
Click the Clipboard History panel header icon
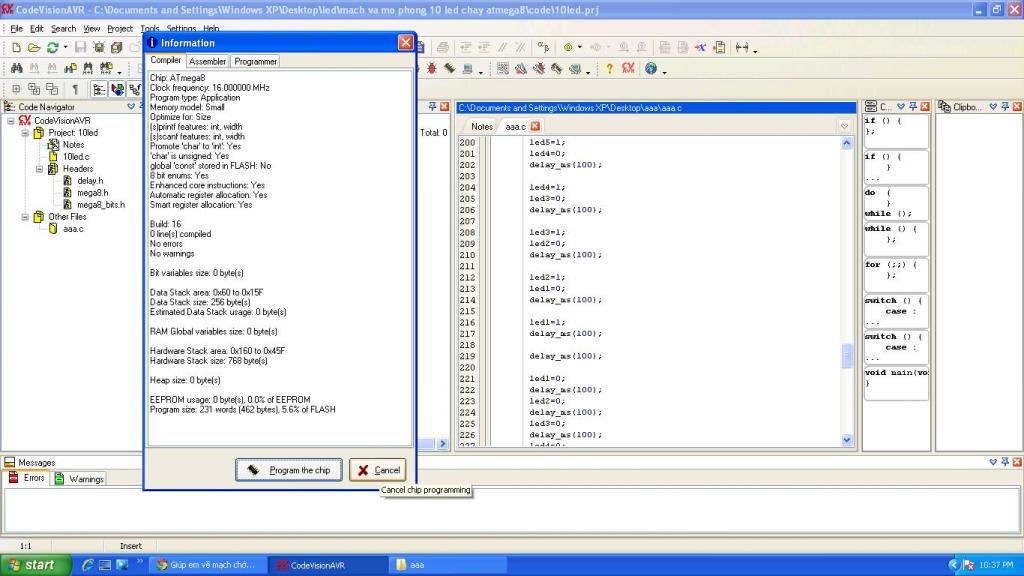tap(944, 106)
